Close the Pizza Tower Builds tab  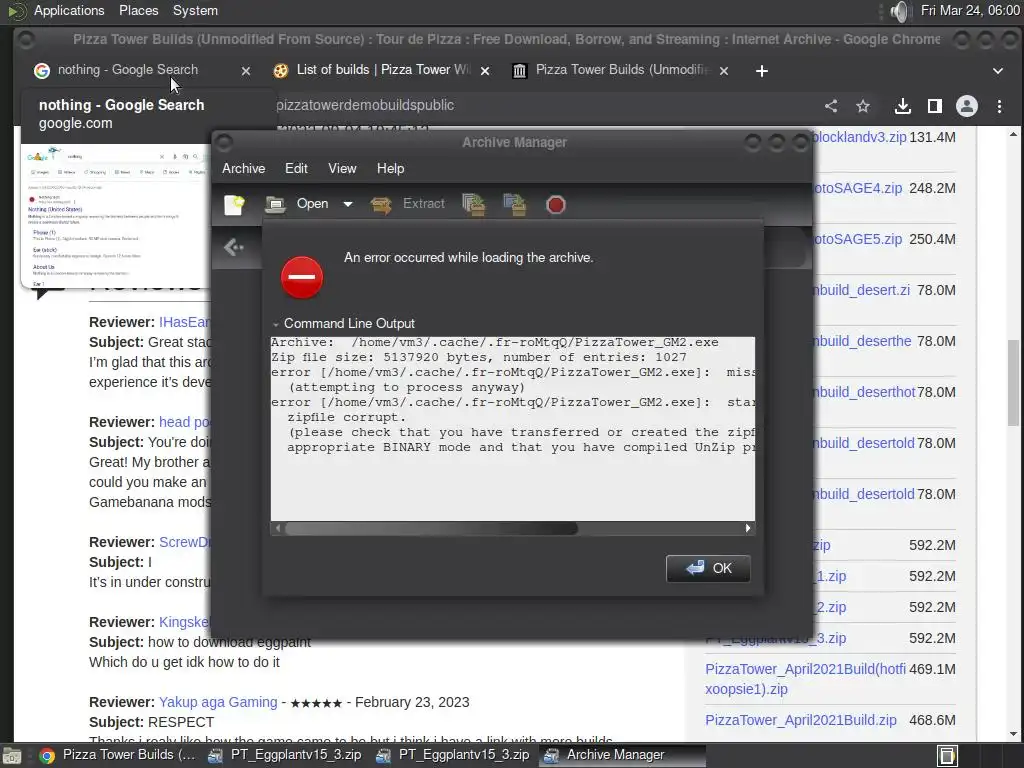[x=724, y=71]
